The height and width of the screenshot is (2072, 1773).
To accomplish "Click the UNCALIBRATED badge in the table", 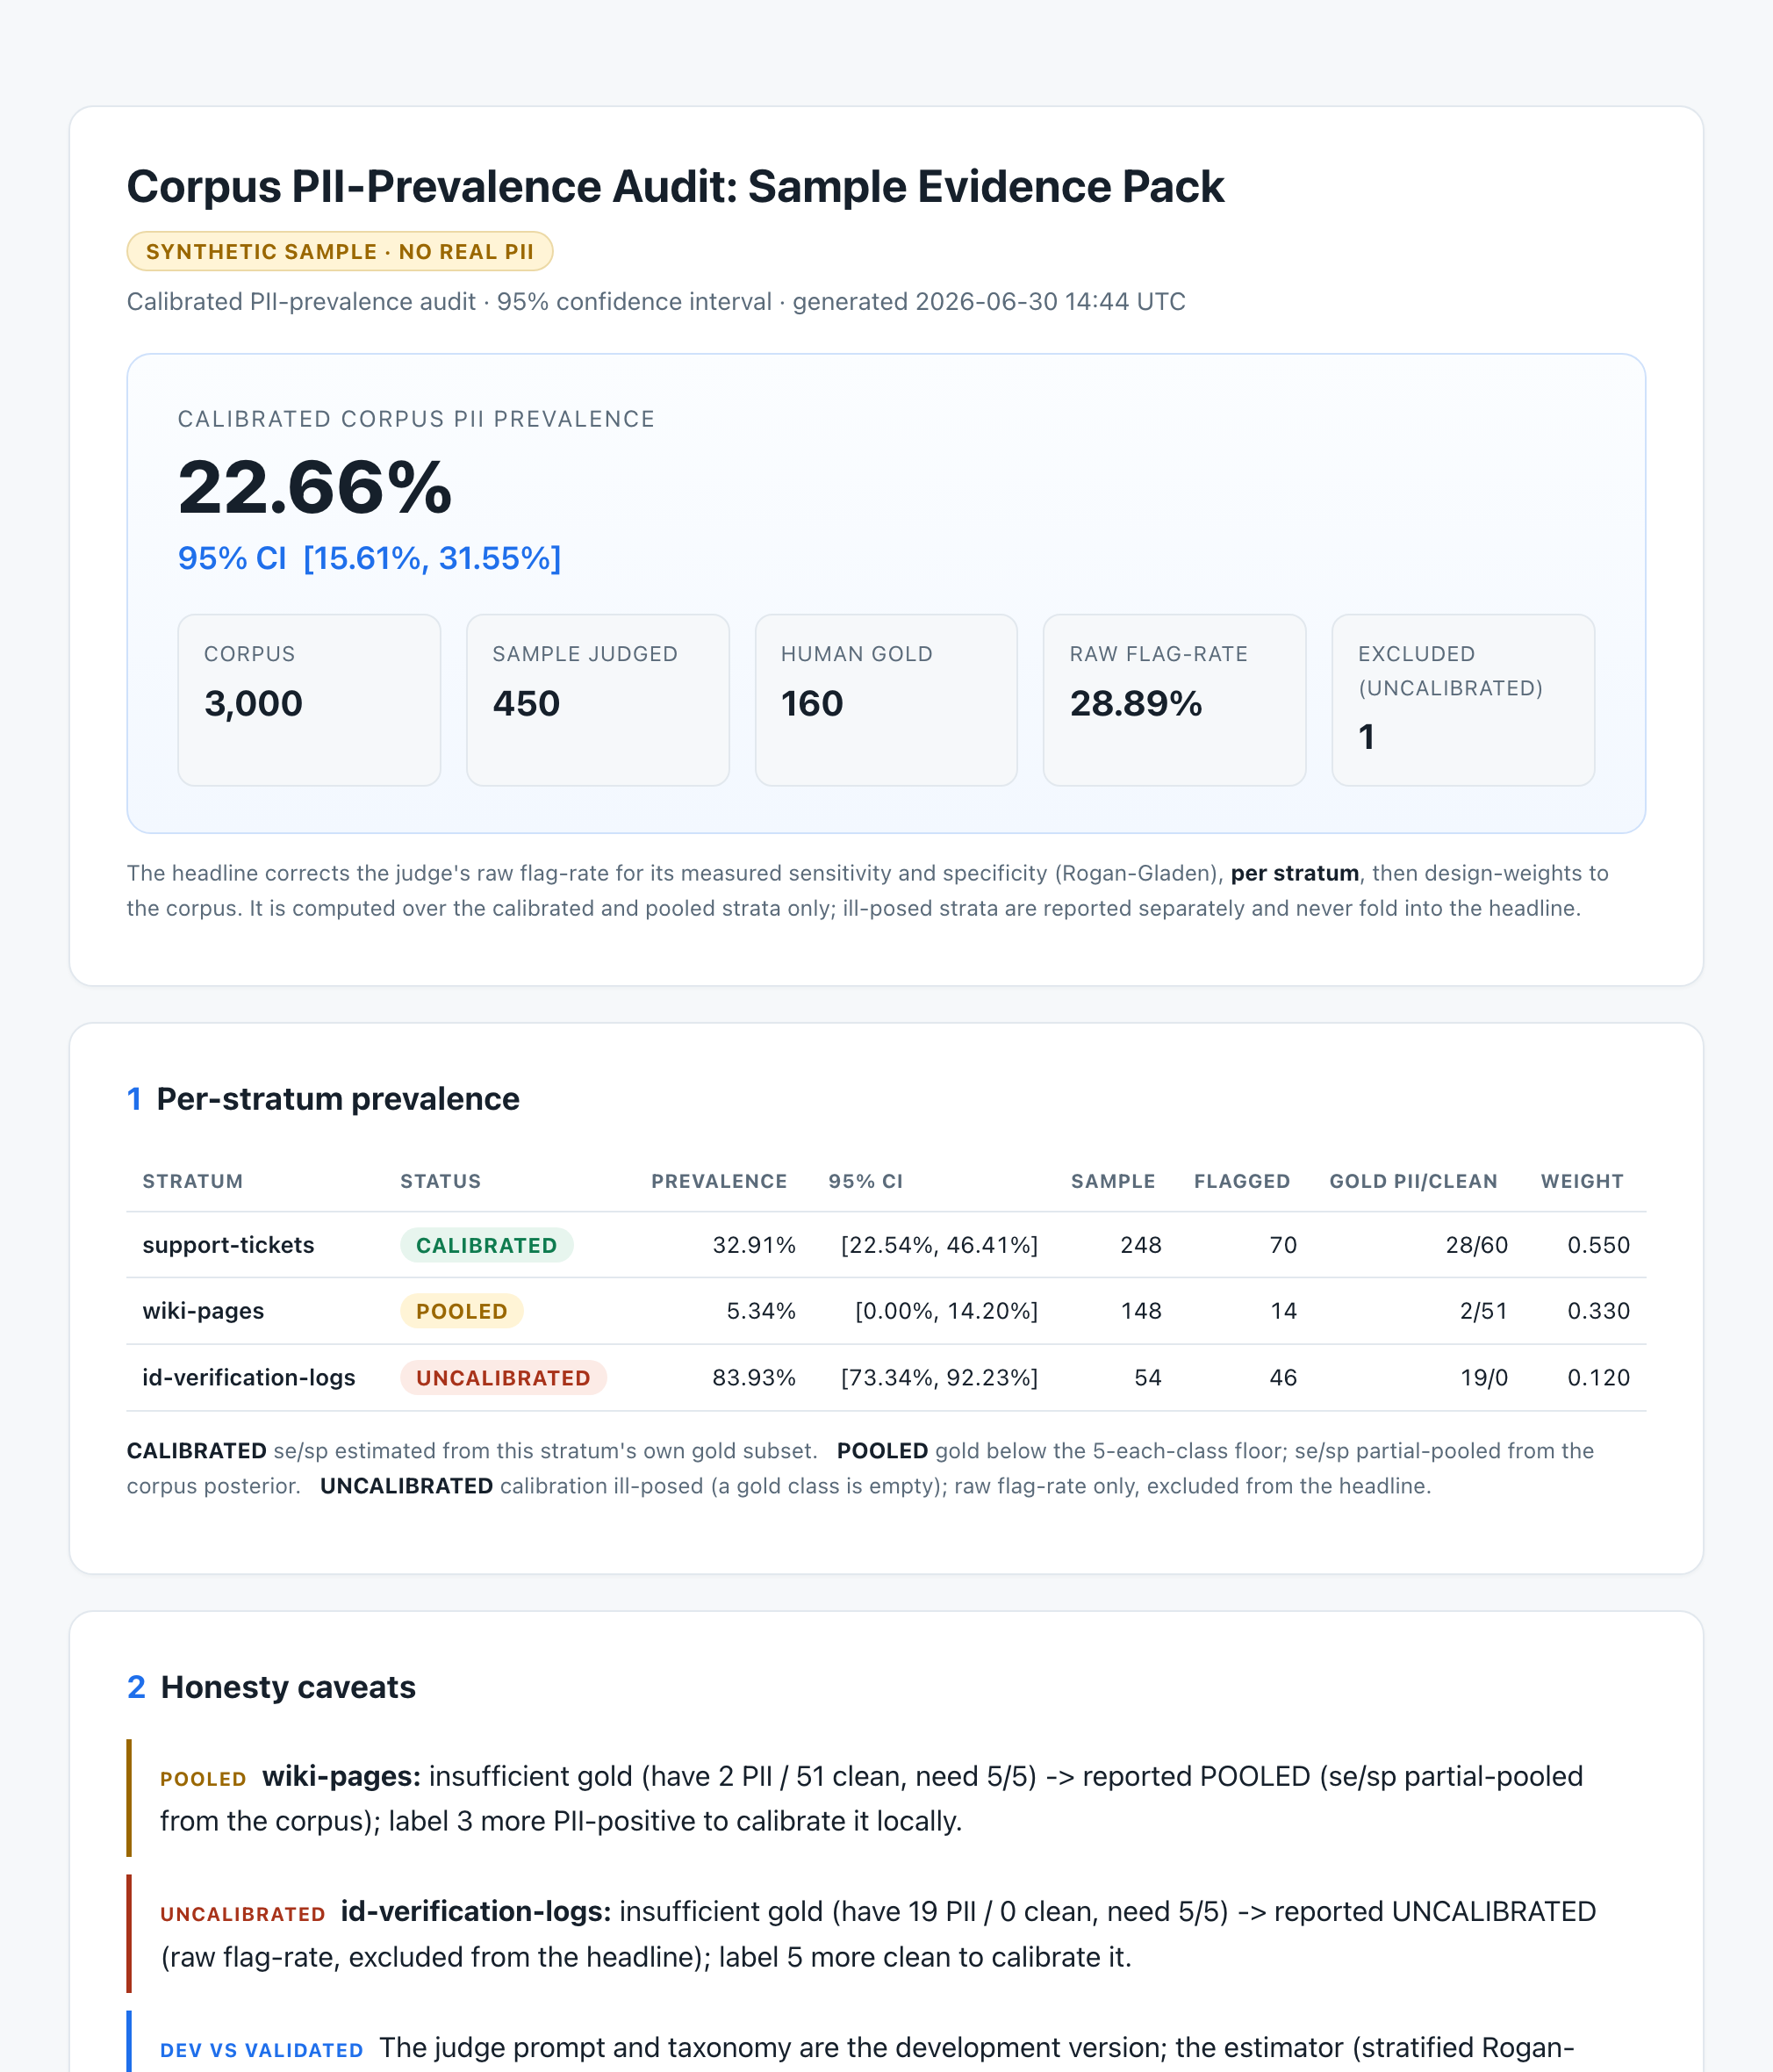I will click(504, 1378).
